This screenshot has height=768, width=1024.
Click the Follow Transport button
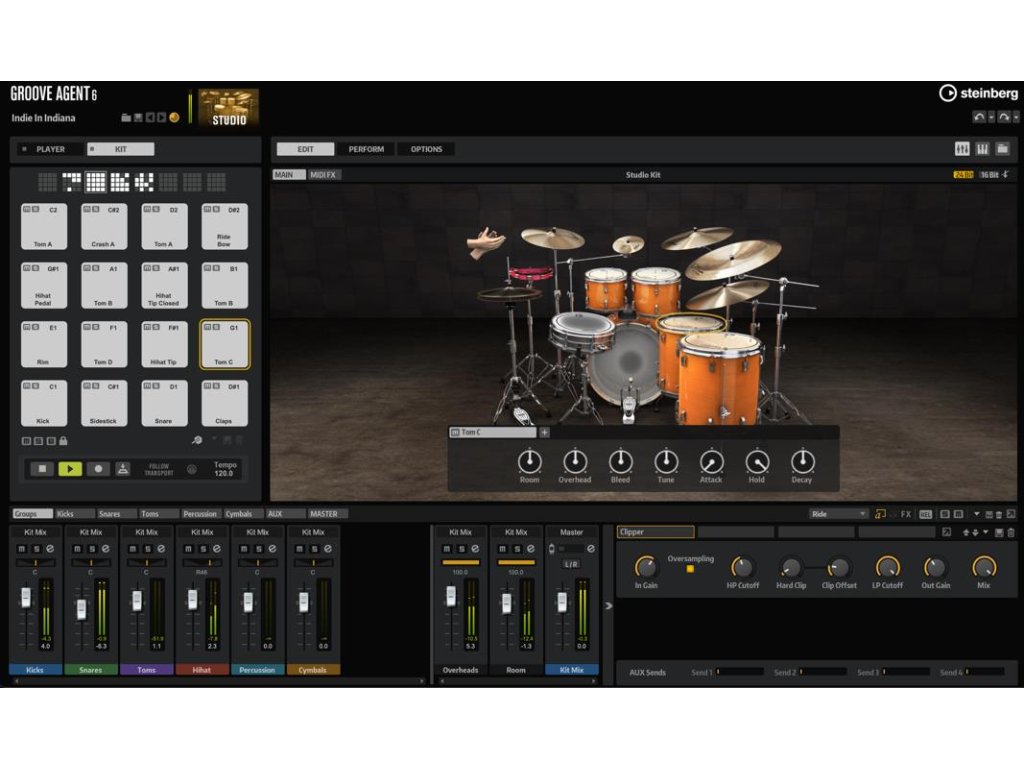pos(159,468)
